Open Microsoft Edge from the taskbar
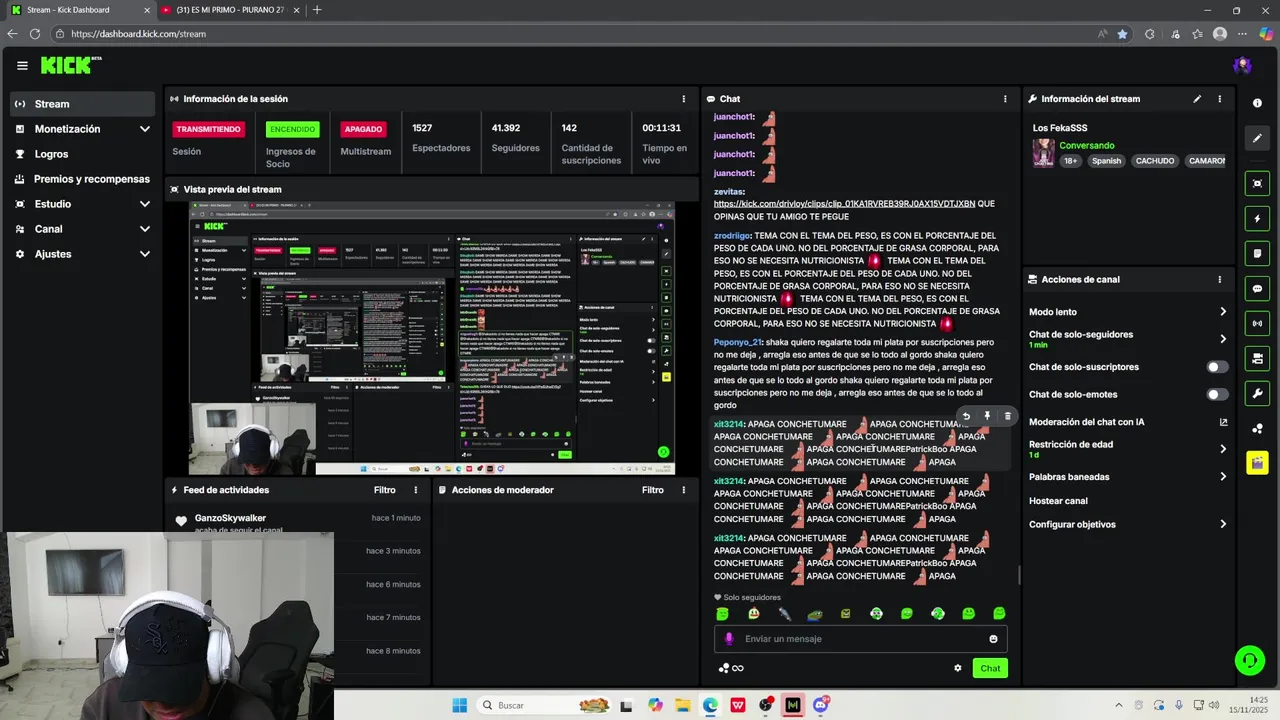This screenshot has height=720, width=1280. pyautogui.click(x=710, y=705)
